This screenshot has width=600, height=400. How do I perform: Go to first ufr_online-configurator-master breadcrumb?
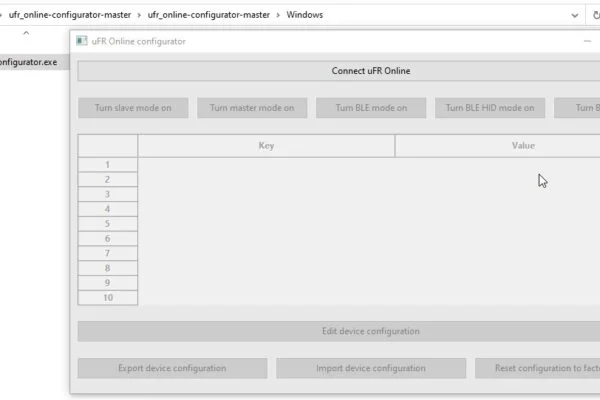[70, 15]
